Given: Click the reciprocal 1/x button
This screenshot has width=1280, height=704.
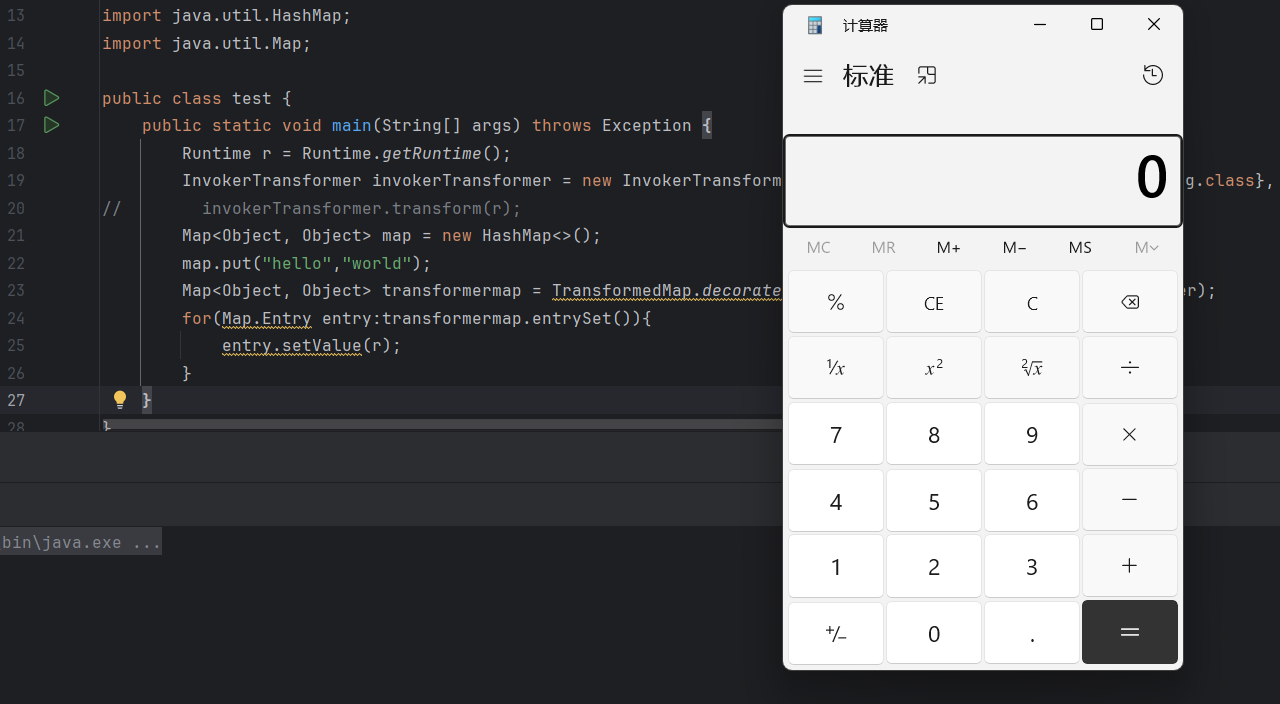Looking at the screenshot, I should tap(836, 368).
